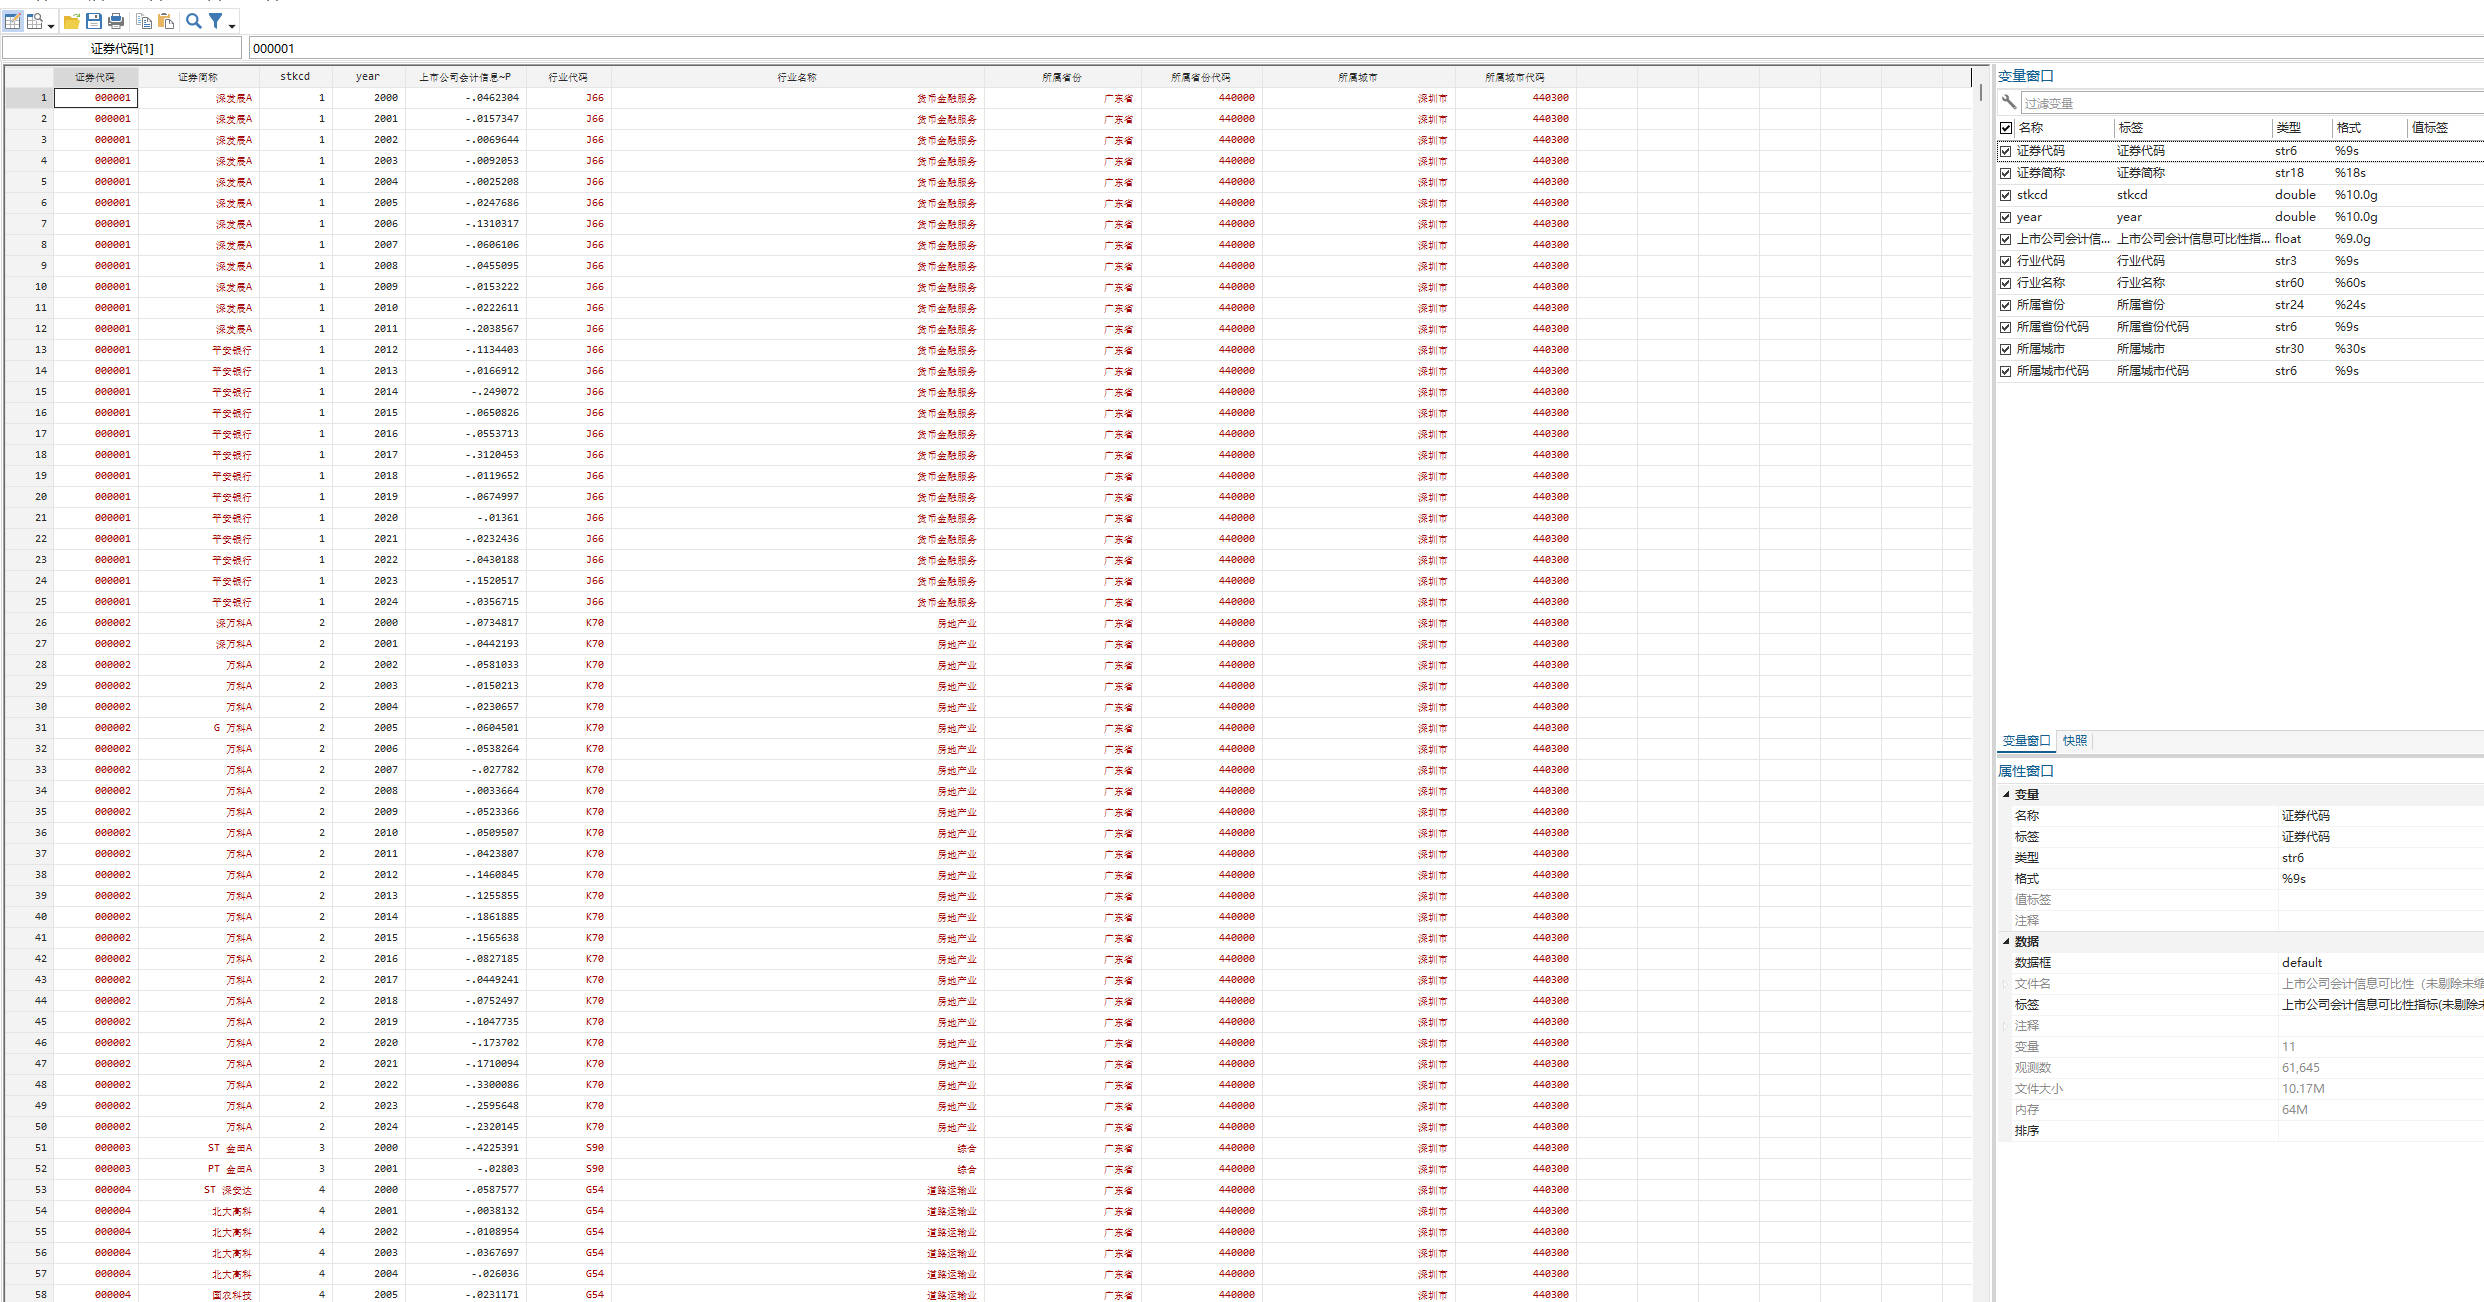Click the 所属城市 column header
Viewport: 2484px width, 1302px height.
point(1357,77)
